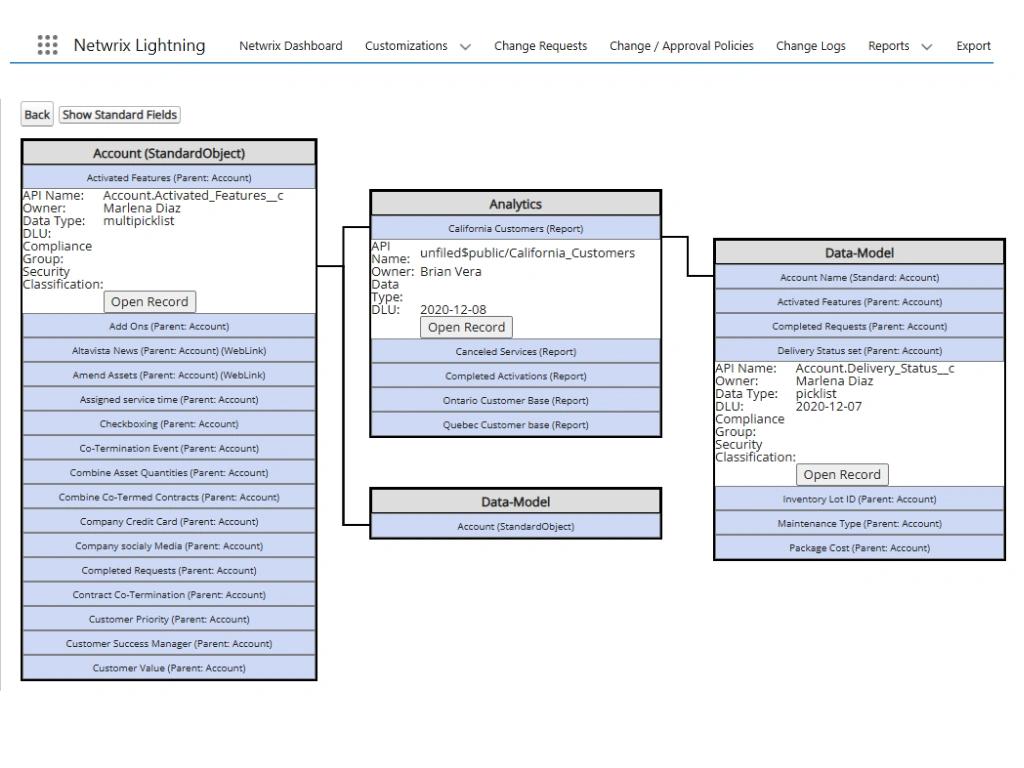This screenshot has width=1024, height=768.
Task: Open Change / Approval Policies
Action: (x=680, y=45)
